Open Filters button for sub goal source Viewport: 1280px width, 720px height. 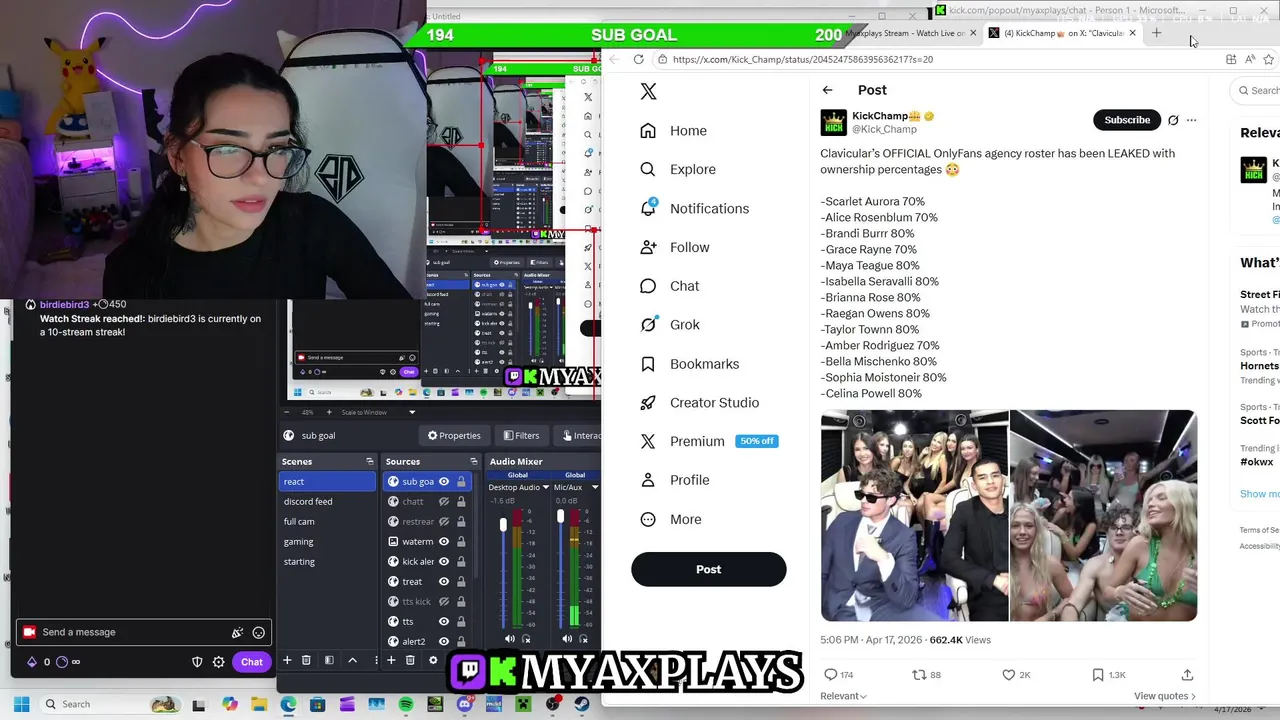click(521, 435)
